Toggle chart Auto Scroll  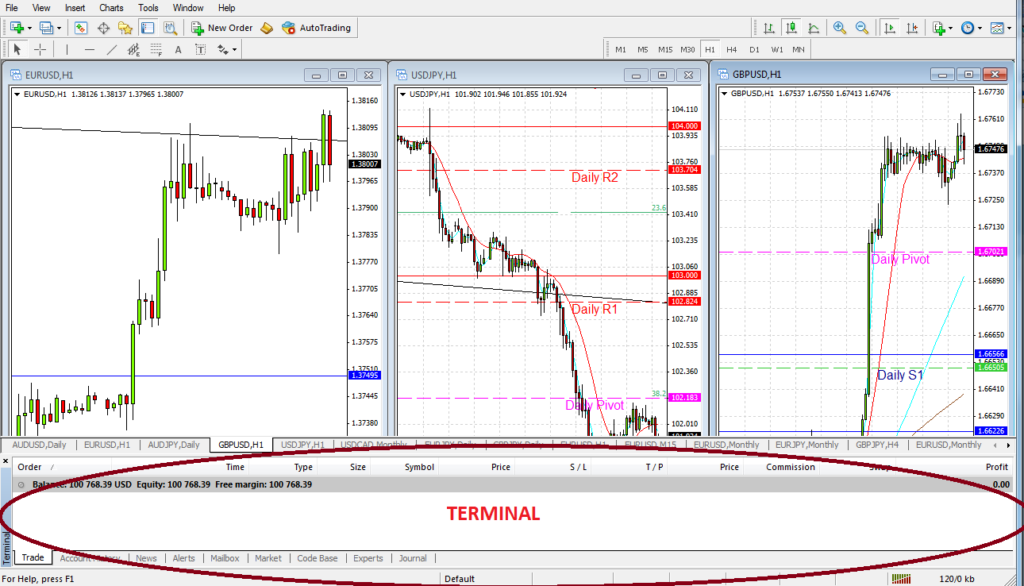tap(889, 27)
